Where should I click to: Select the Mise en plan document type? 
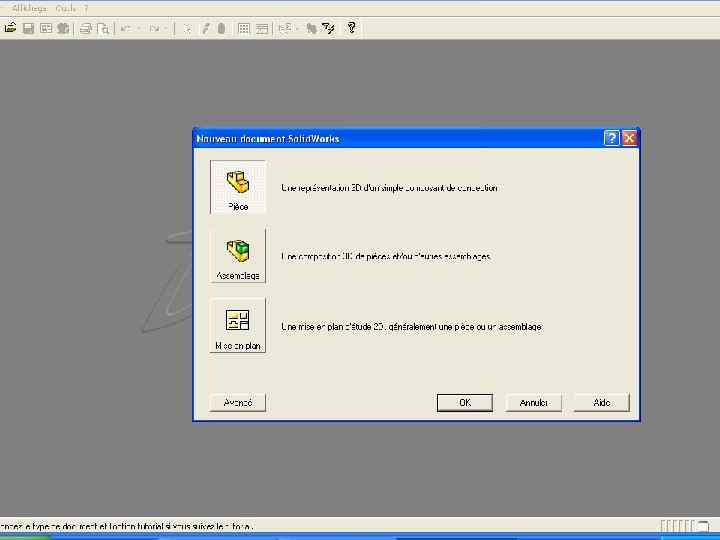pos(238,326)
